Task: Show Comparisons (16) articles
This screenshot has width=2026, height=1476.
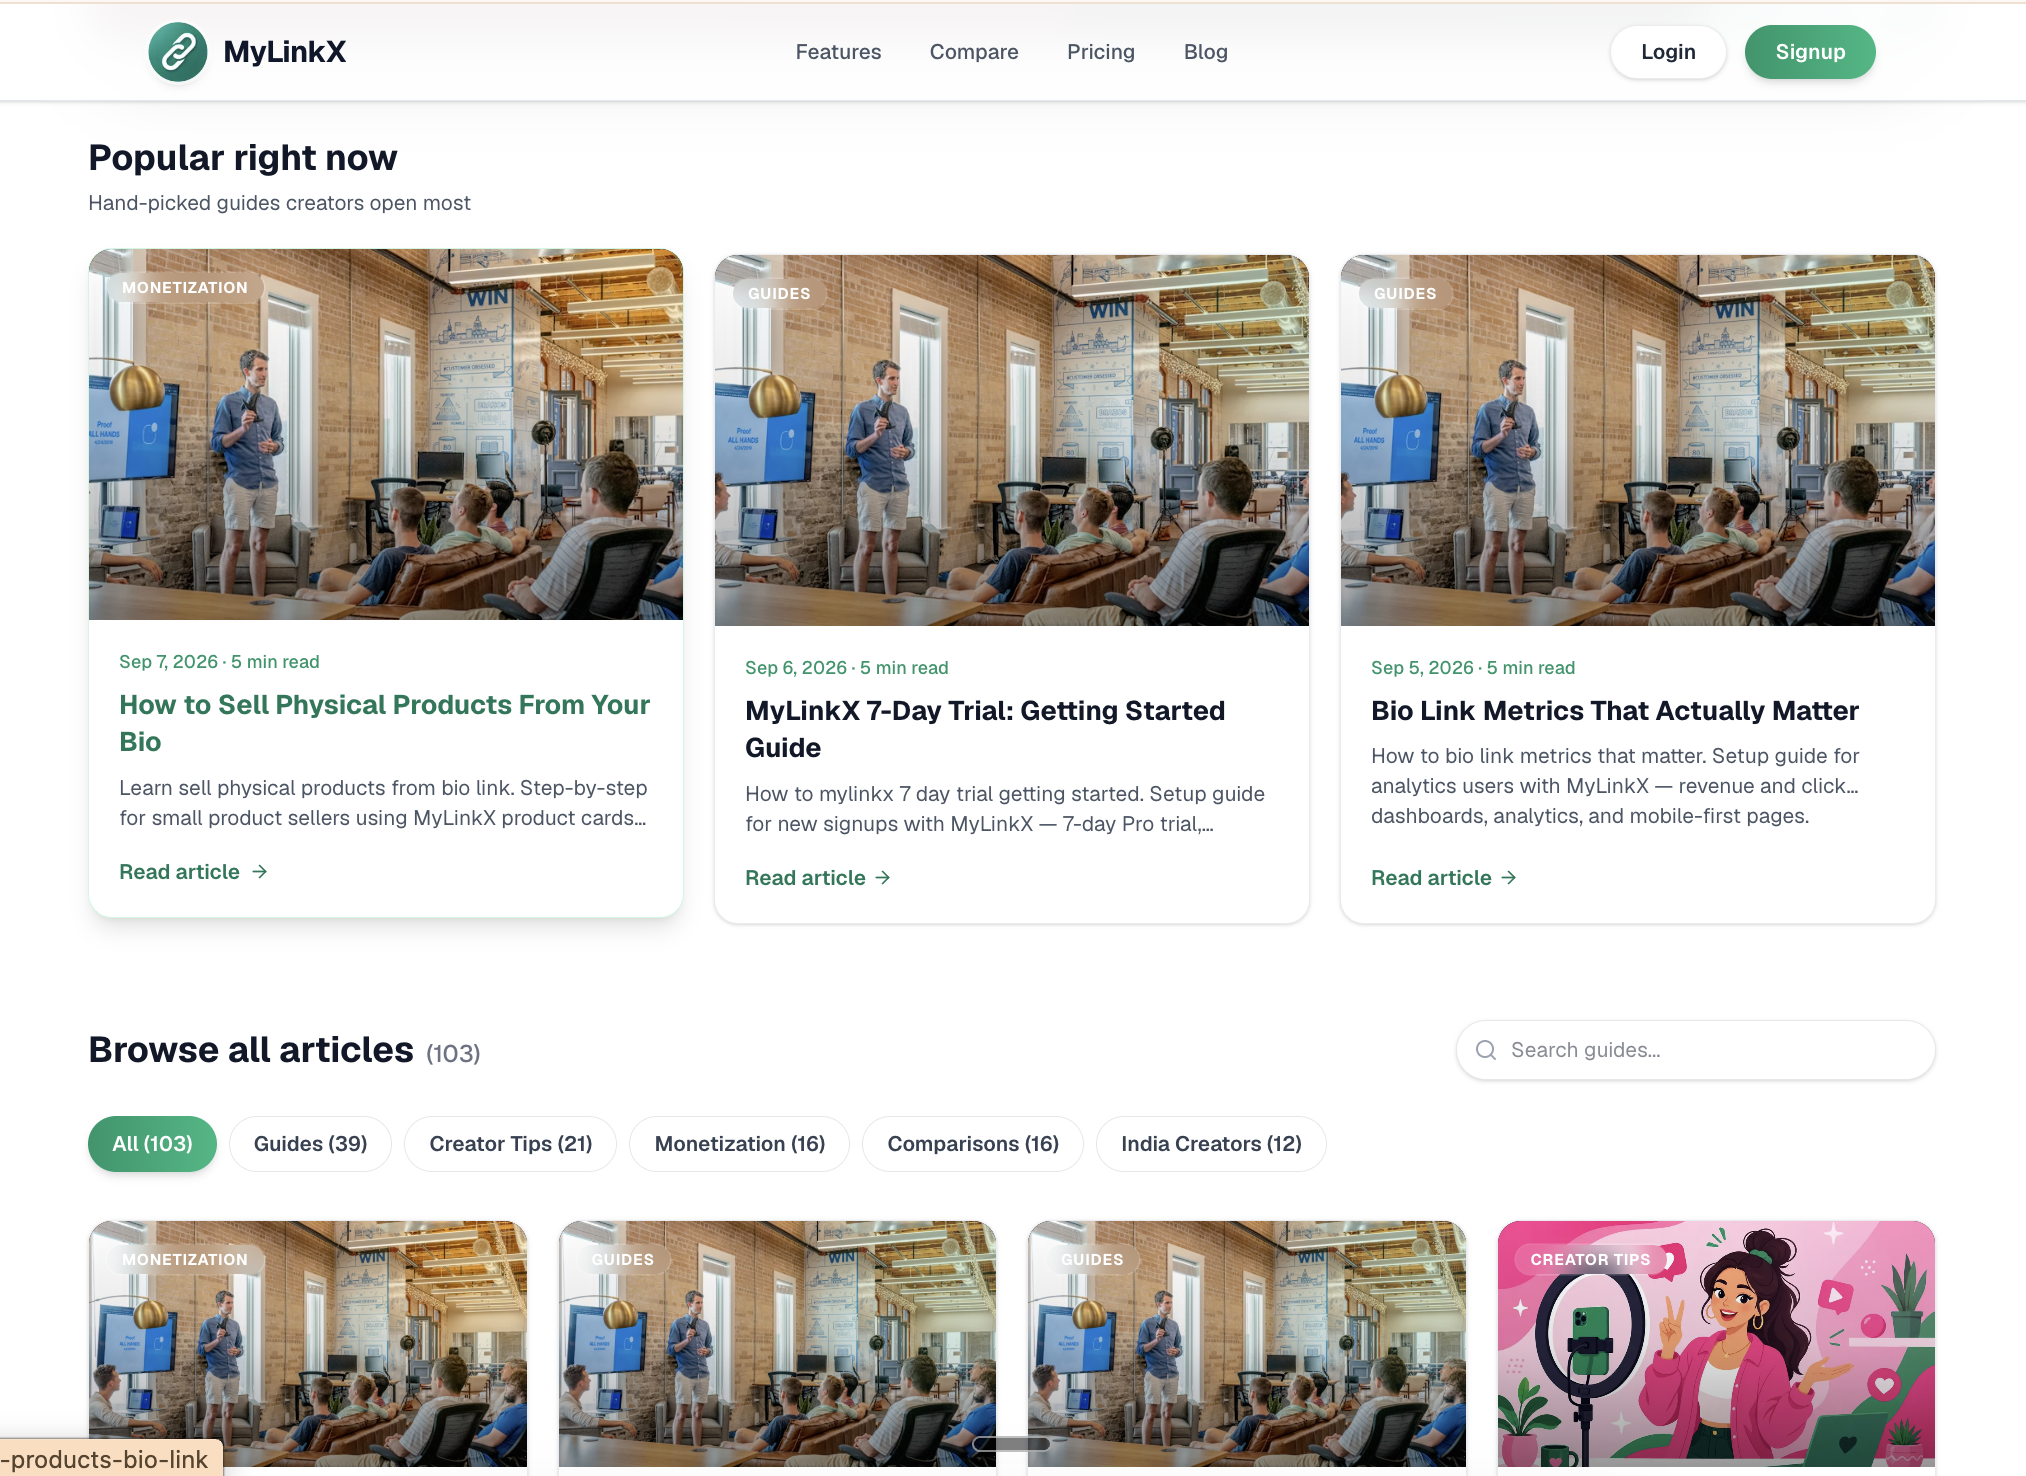Action: [x=973, y=1144]
